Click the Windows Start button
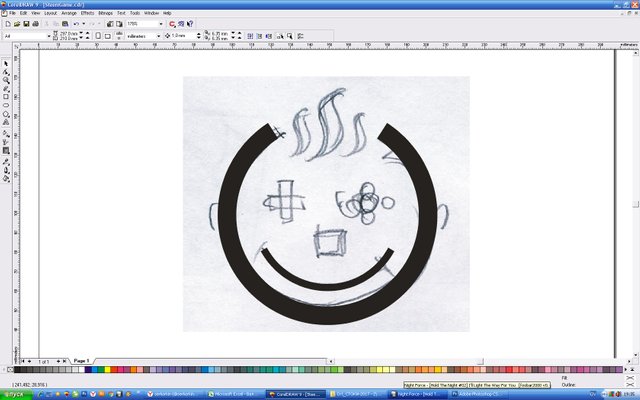640x400 pixels. pos(16,395)
